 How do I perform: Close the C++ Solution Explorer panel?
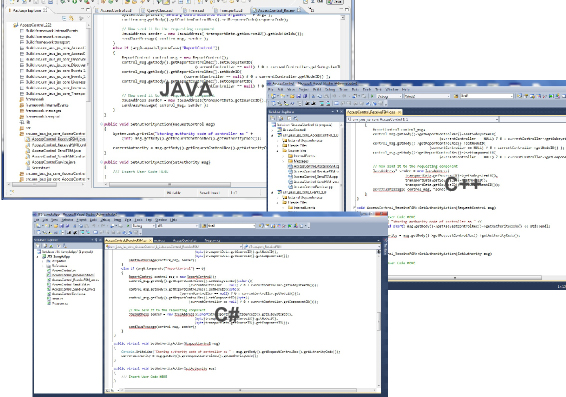(341, 112)
